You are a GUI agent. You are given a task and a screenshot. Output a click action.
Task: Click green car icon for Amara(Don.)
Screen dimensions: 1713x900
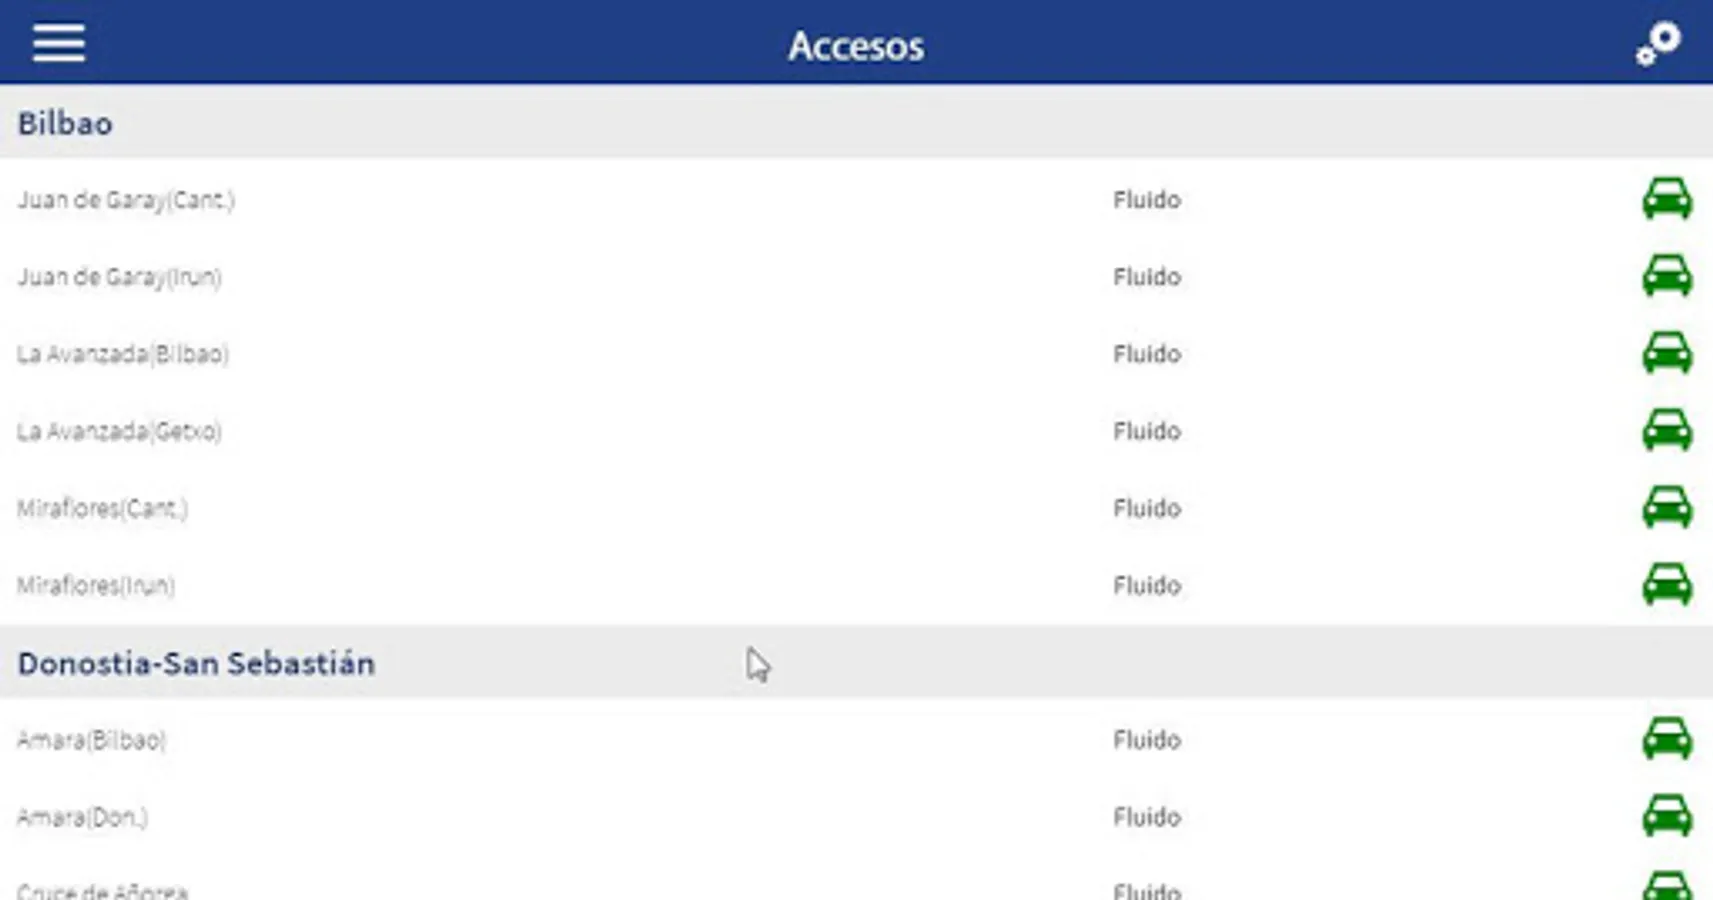click(x=1666, y=816)
